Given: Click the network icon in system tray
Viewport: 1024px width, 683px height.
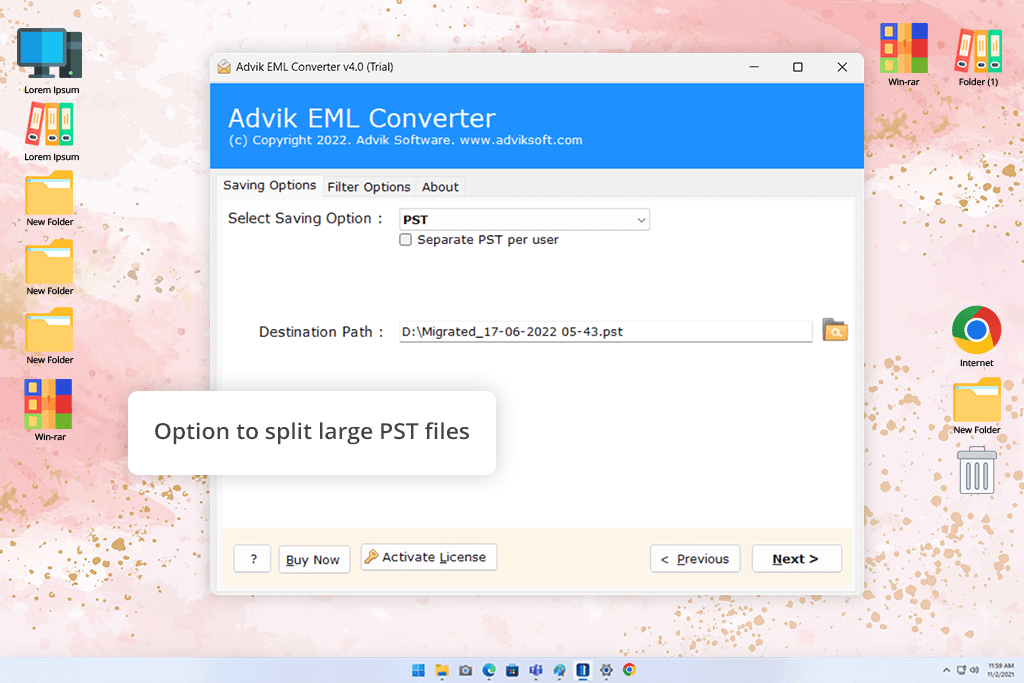Looking at the screenshot, I should coord(961,670).
